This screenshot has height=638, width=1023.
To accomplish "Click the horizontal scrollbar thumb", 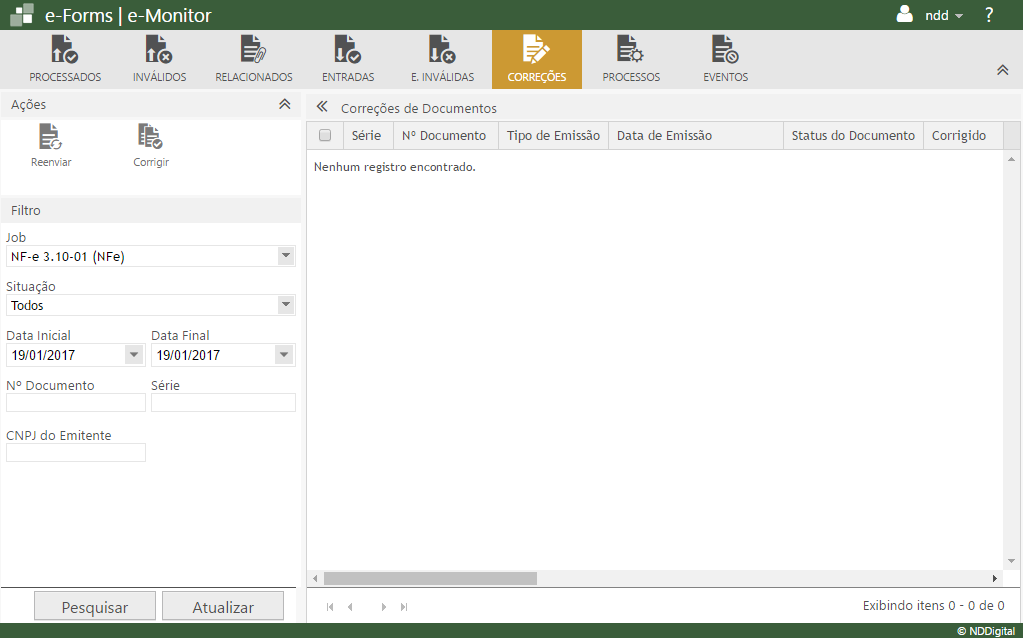I will pos(430,578).
